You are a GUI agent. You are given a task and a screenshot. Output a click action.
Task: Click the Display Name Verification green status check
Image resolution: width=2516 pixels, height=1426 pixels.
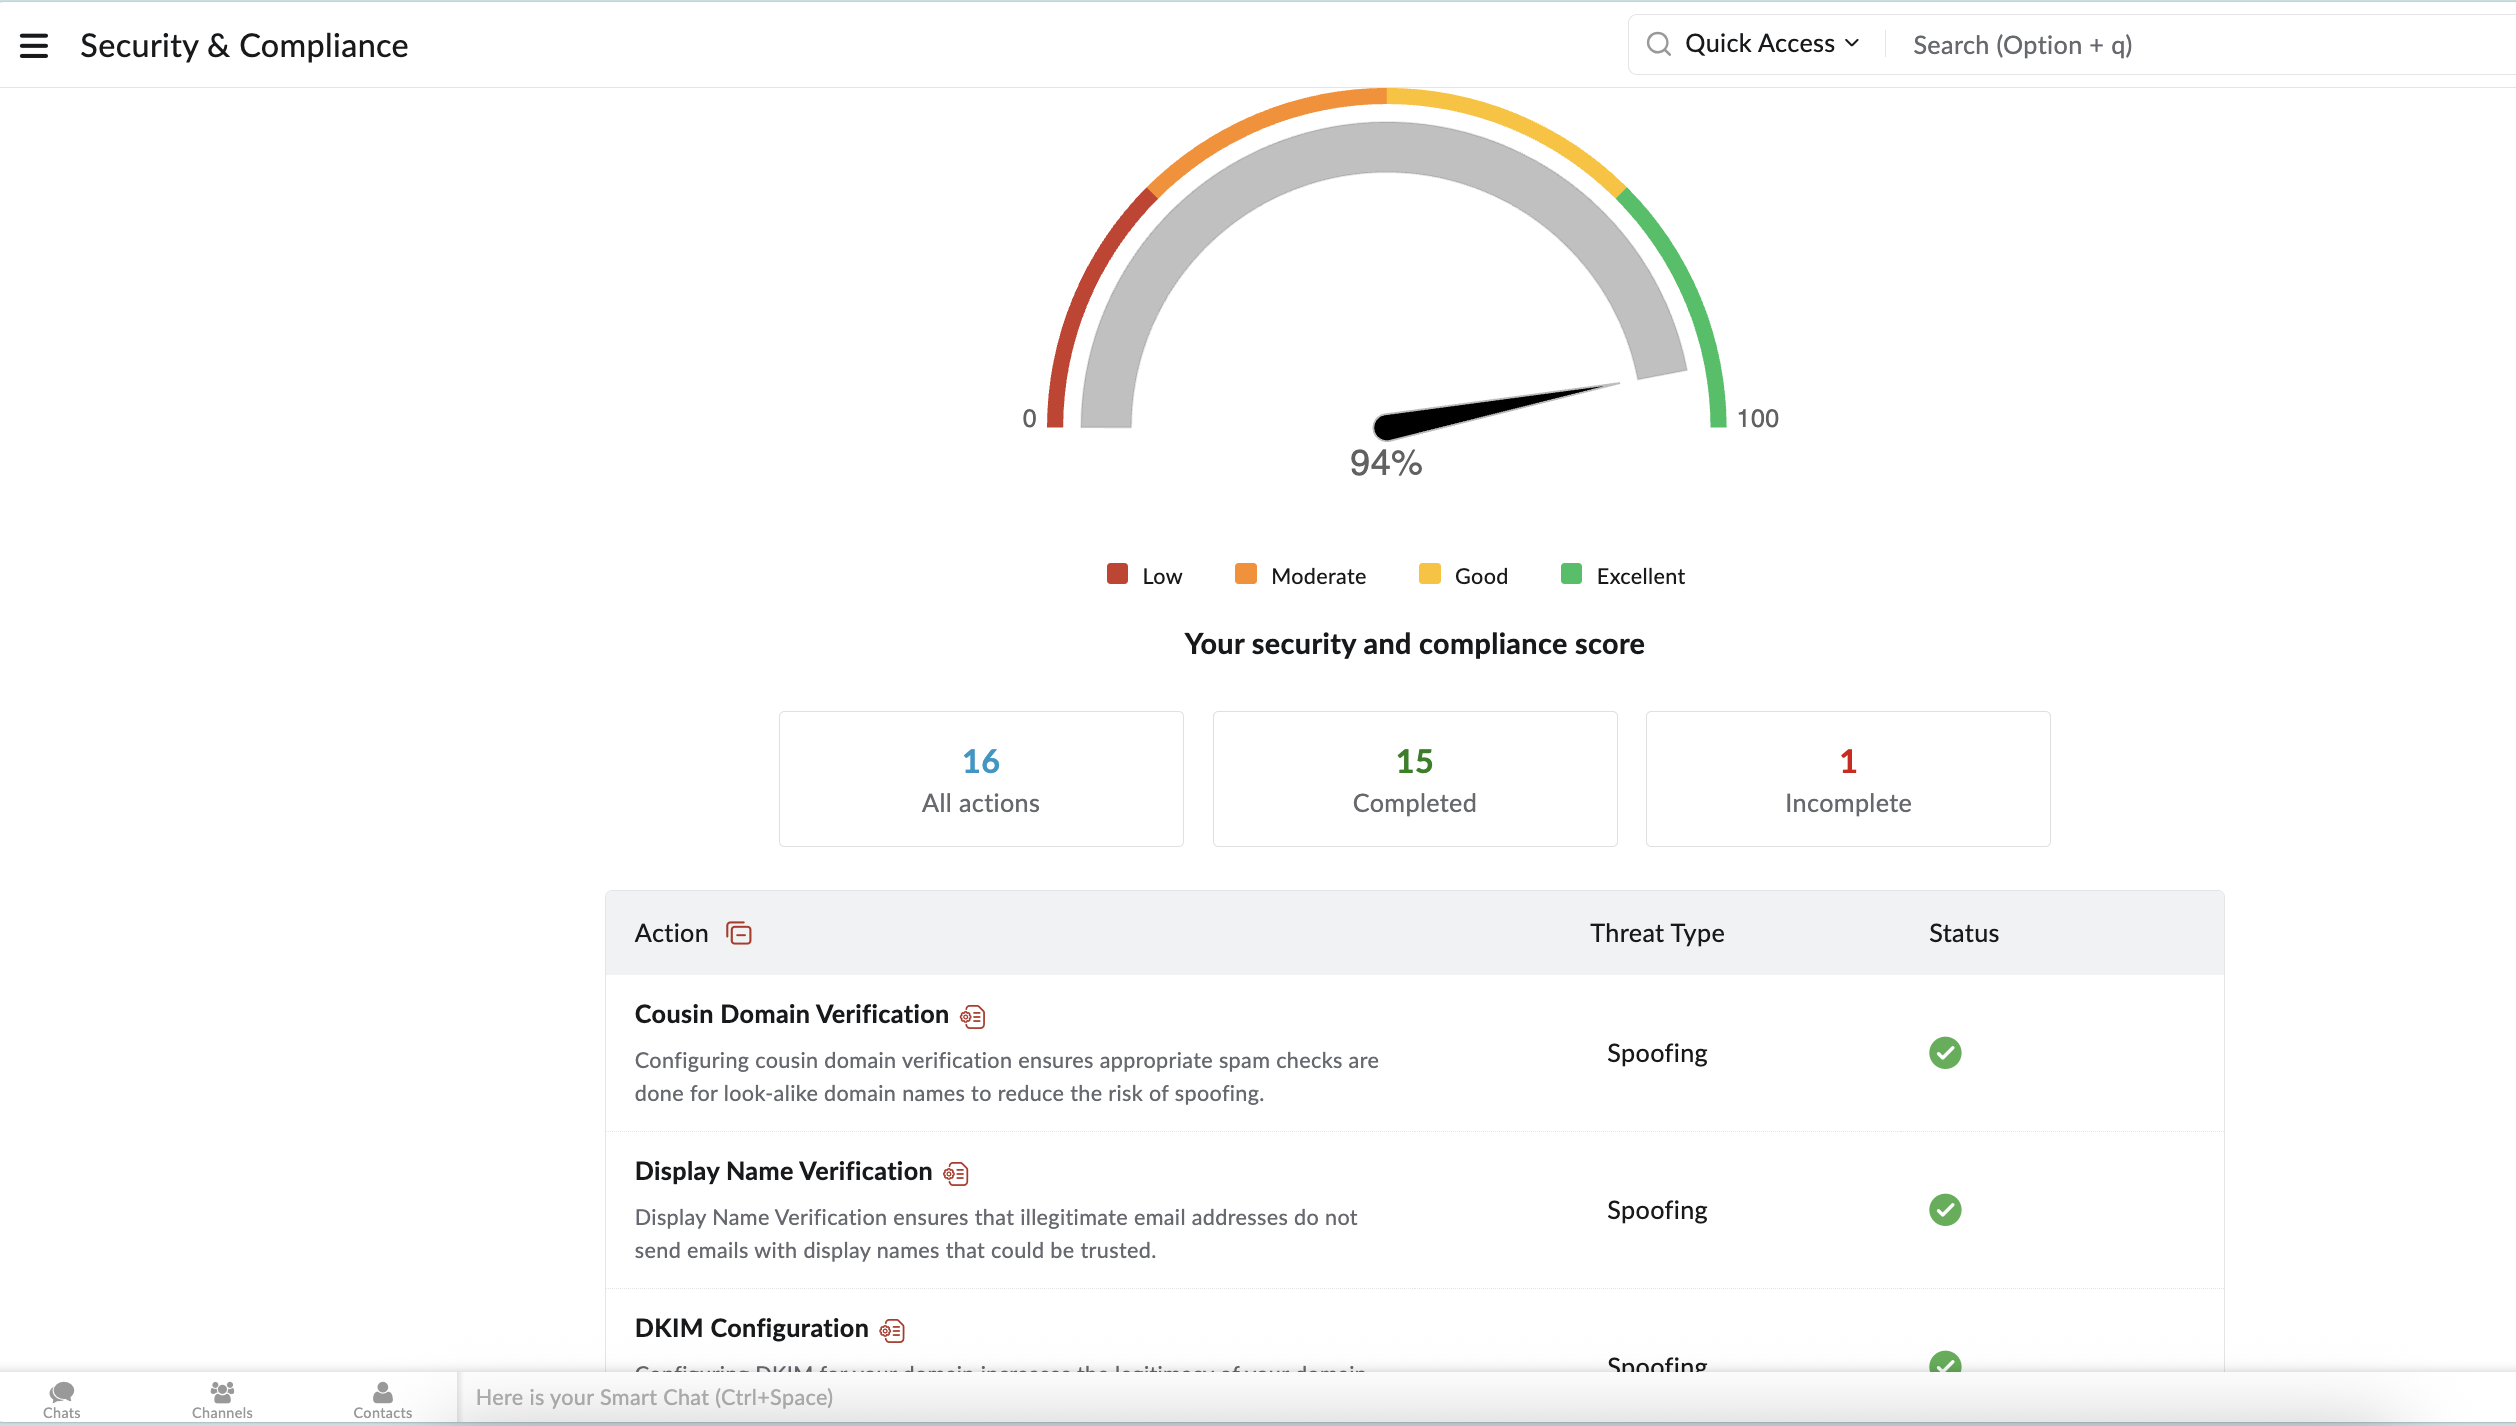[x=1945, y=1210]
